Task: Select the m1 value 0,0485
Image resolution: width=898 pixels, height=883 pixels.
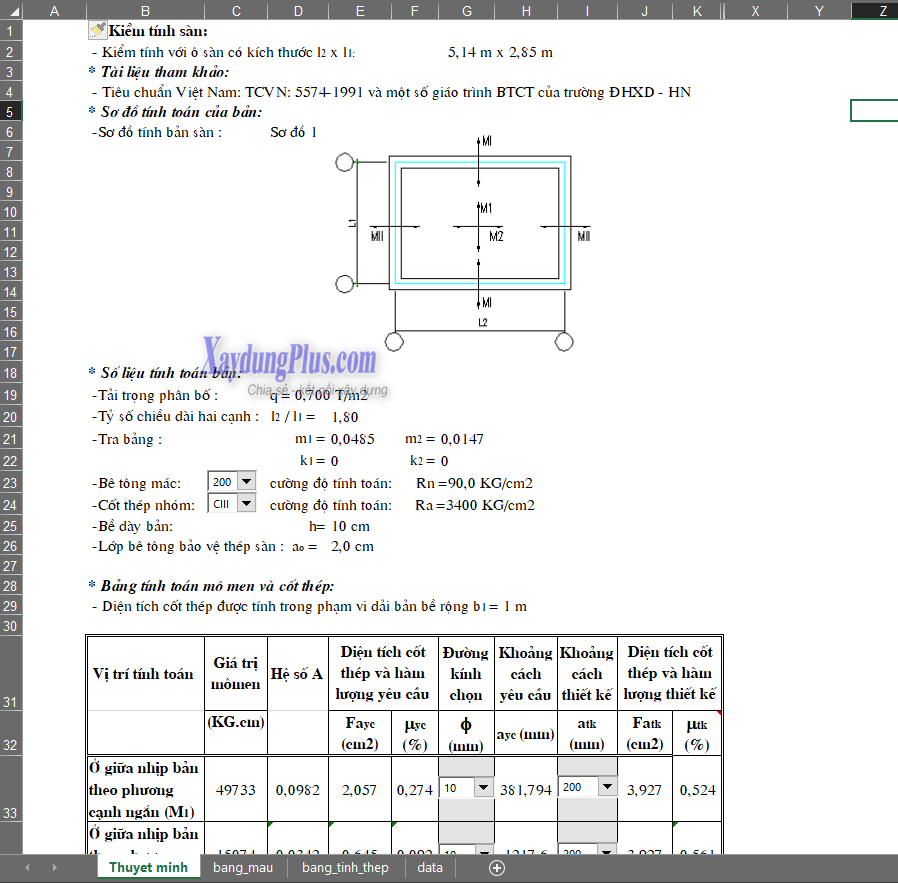Action: [353, 439]
